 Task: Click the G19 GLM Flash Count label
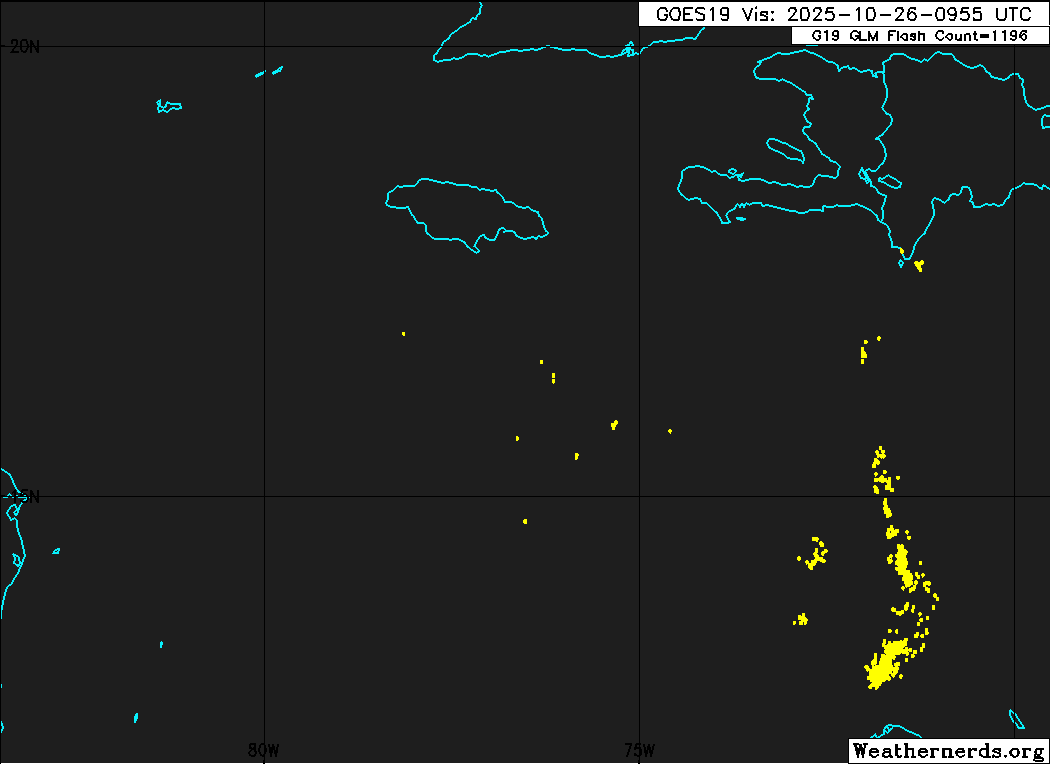[x=919, y=36]
